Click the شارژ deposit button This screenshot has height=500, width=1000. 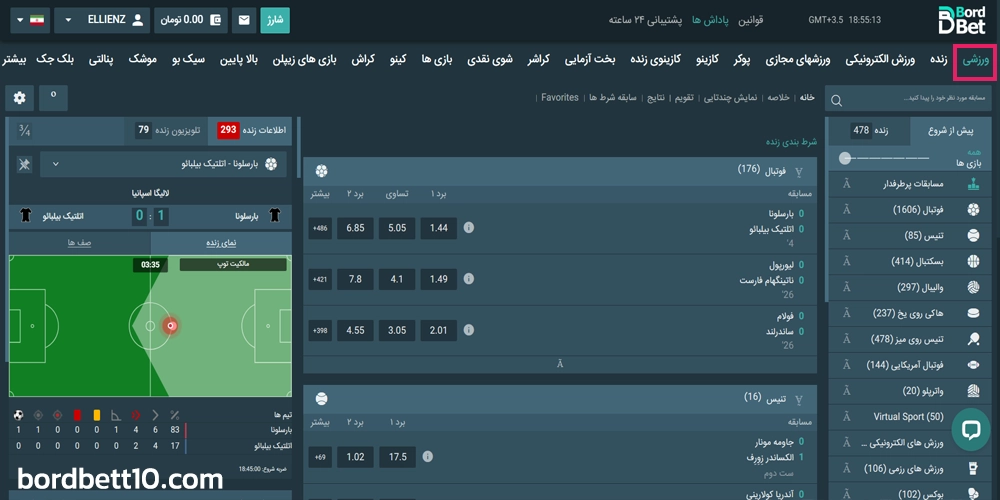275,20
